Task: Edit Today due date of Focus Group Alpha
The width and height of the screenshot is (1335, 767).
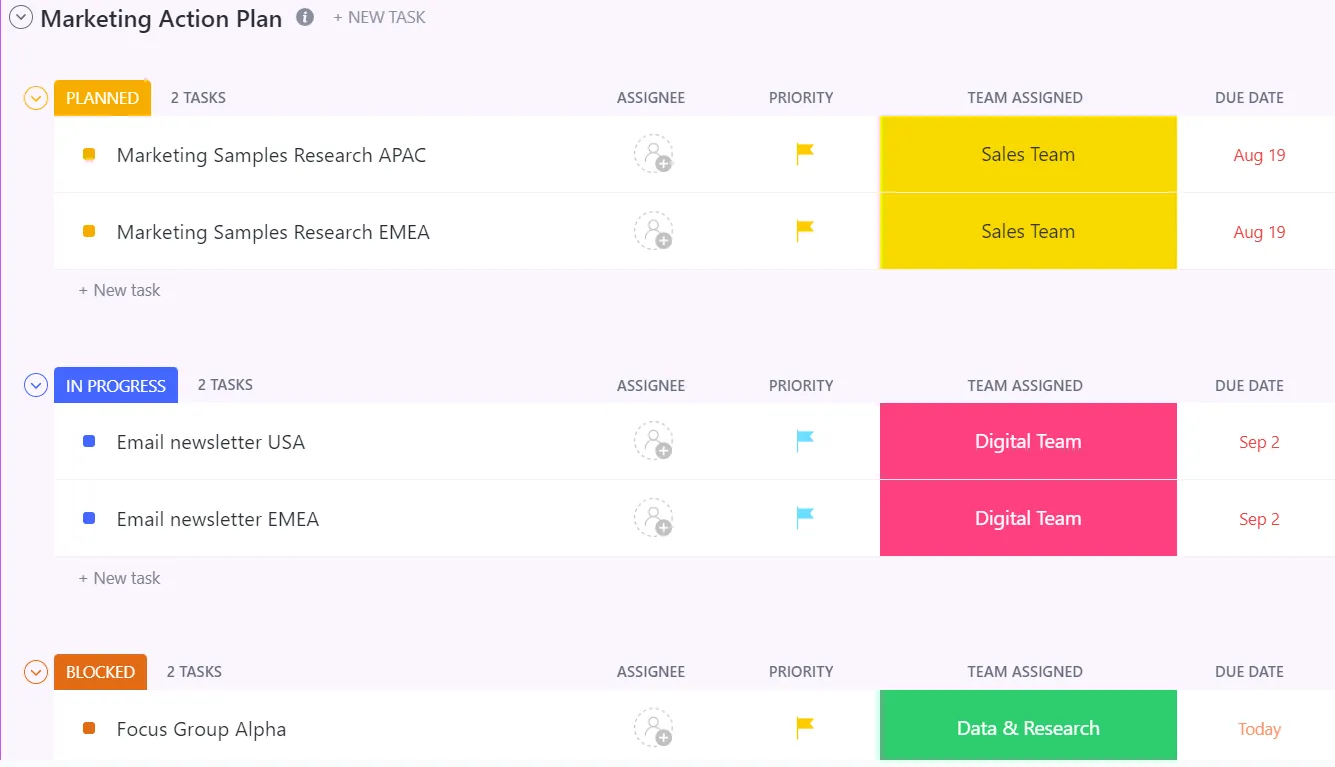Action: (1259, 729)
